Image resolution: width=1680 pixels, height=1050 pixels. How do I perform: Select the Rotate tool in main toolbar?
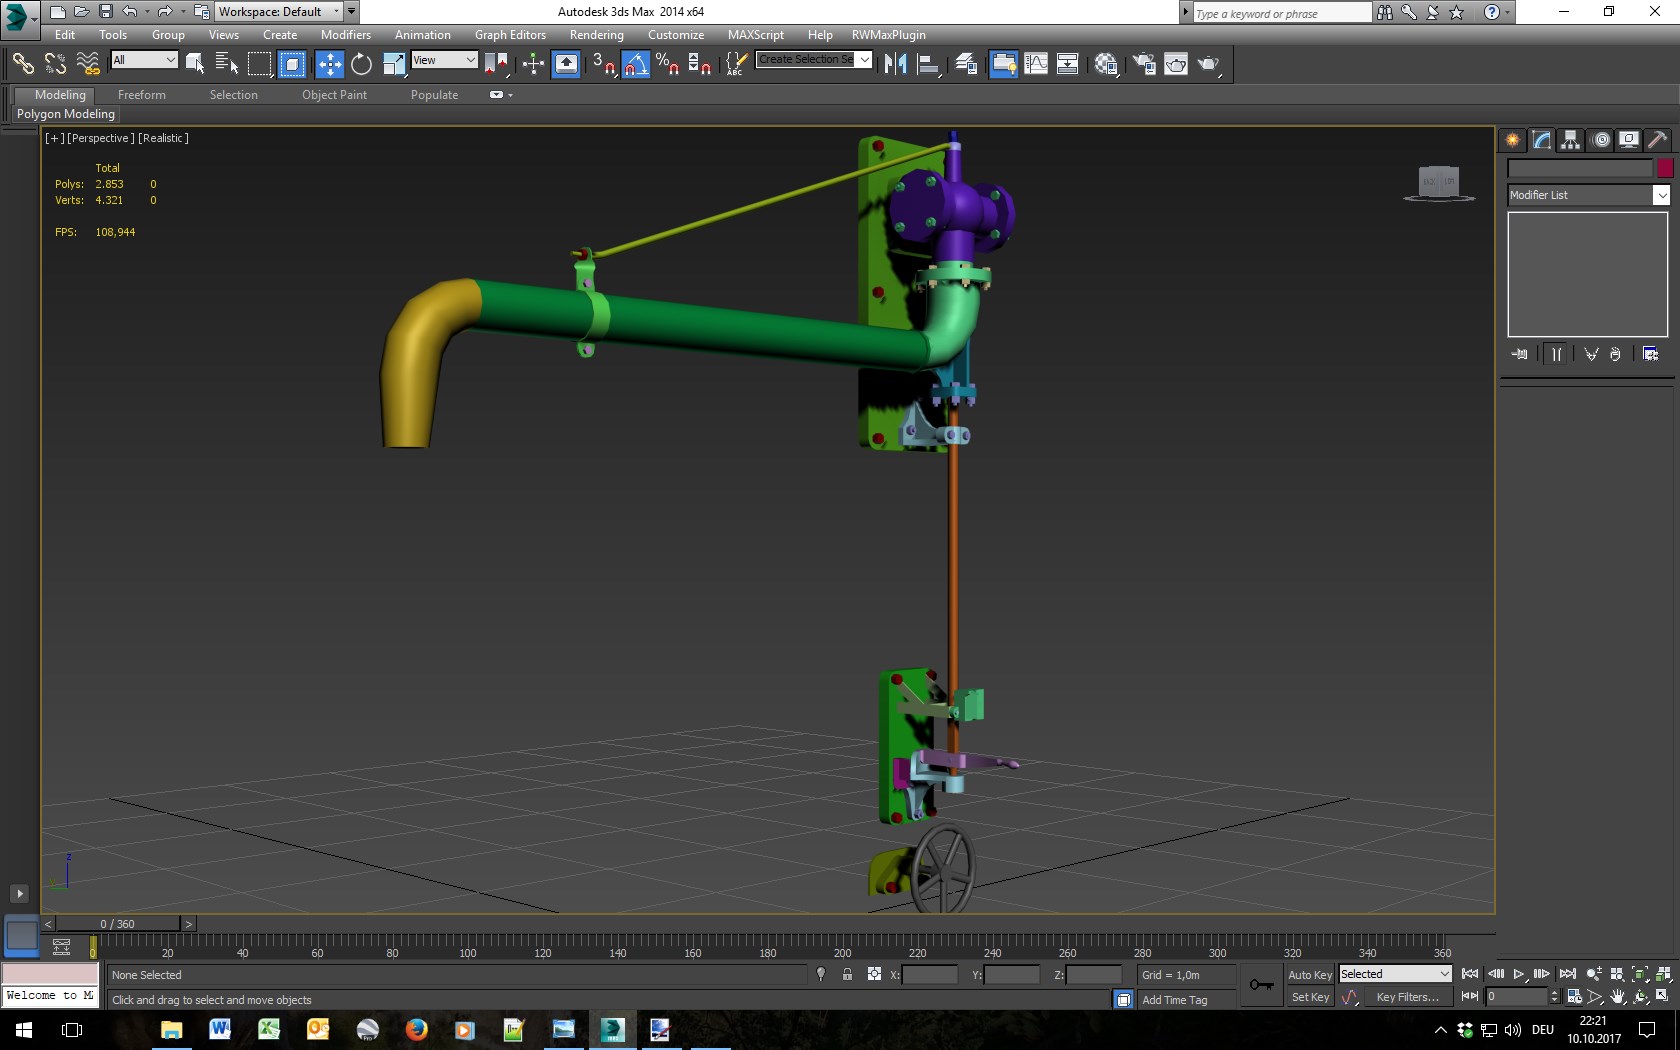tap(361, 64)
